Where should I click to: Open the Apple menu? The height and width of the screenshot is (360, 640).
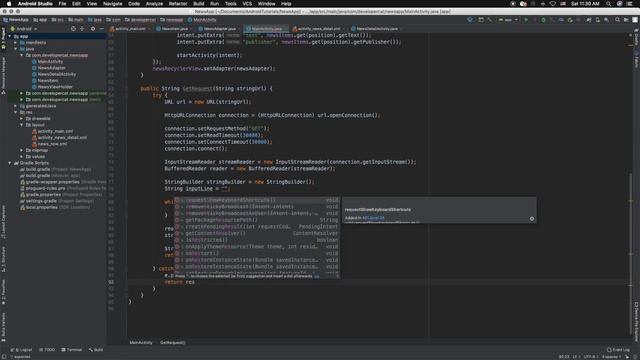(x=9, y=4)
